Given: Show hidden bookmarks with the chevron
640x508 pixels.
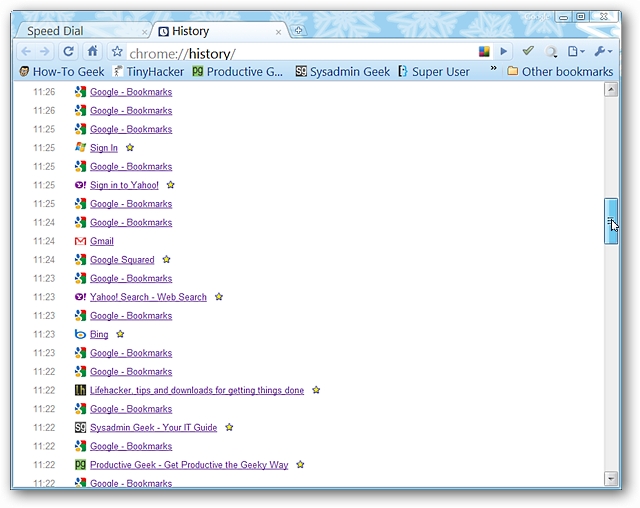Looking at the screenshot, I should [x=493, y=68].
